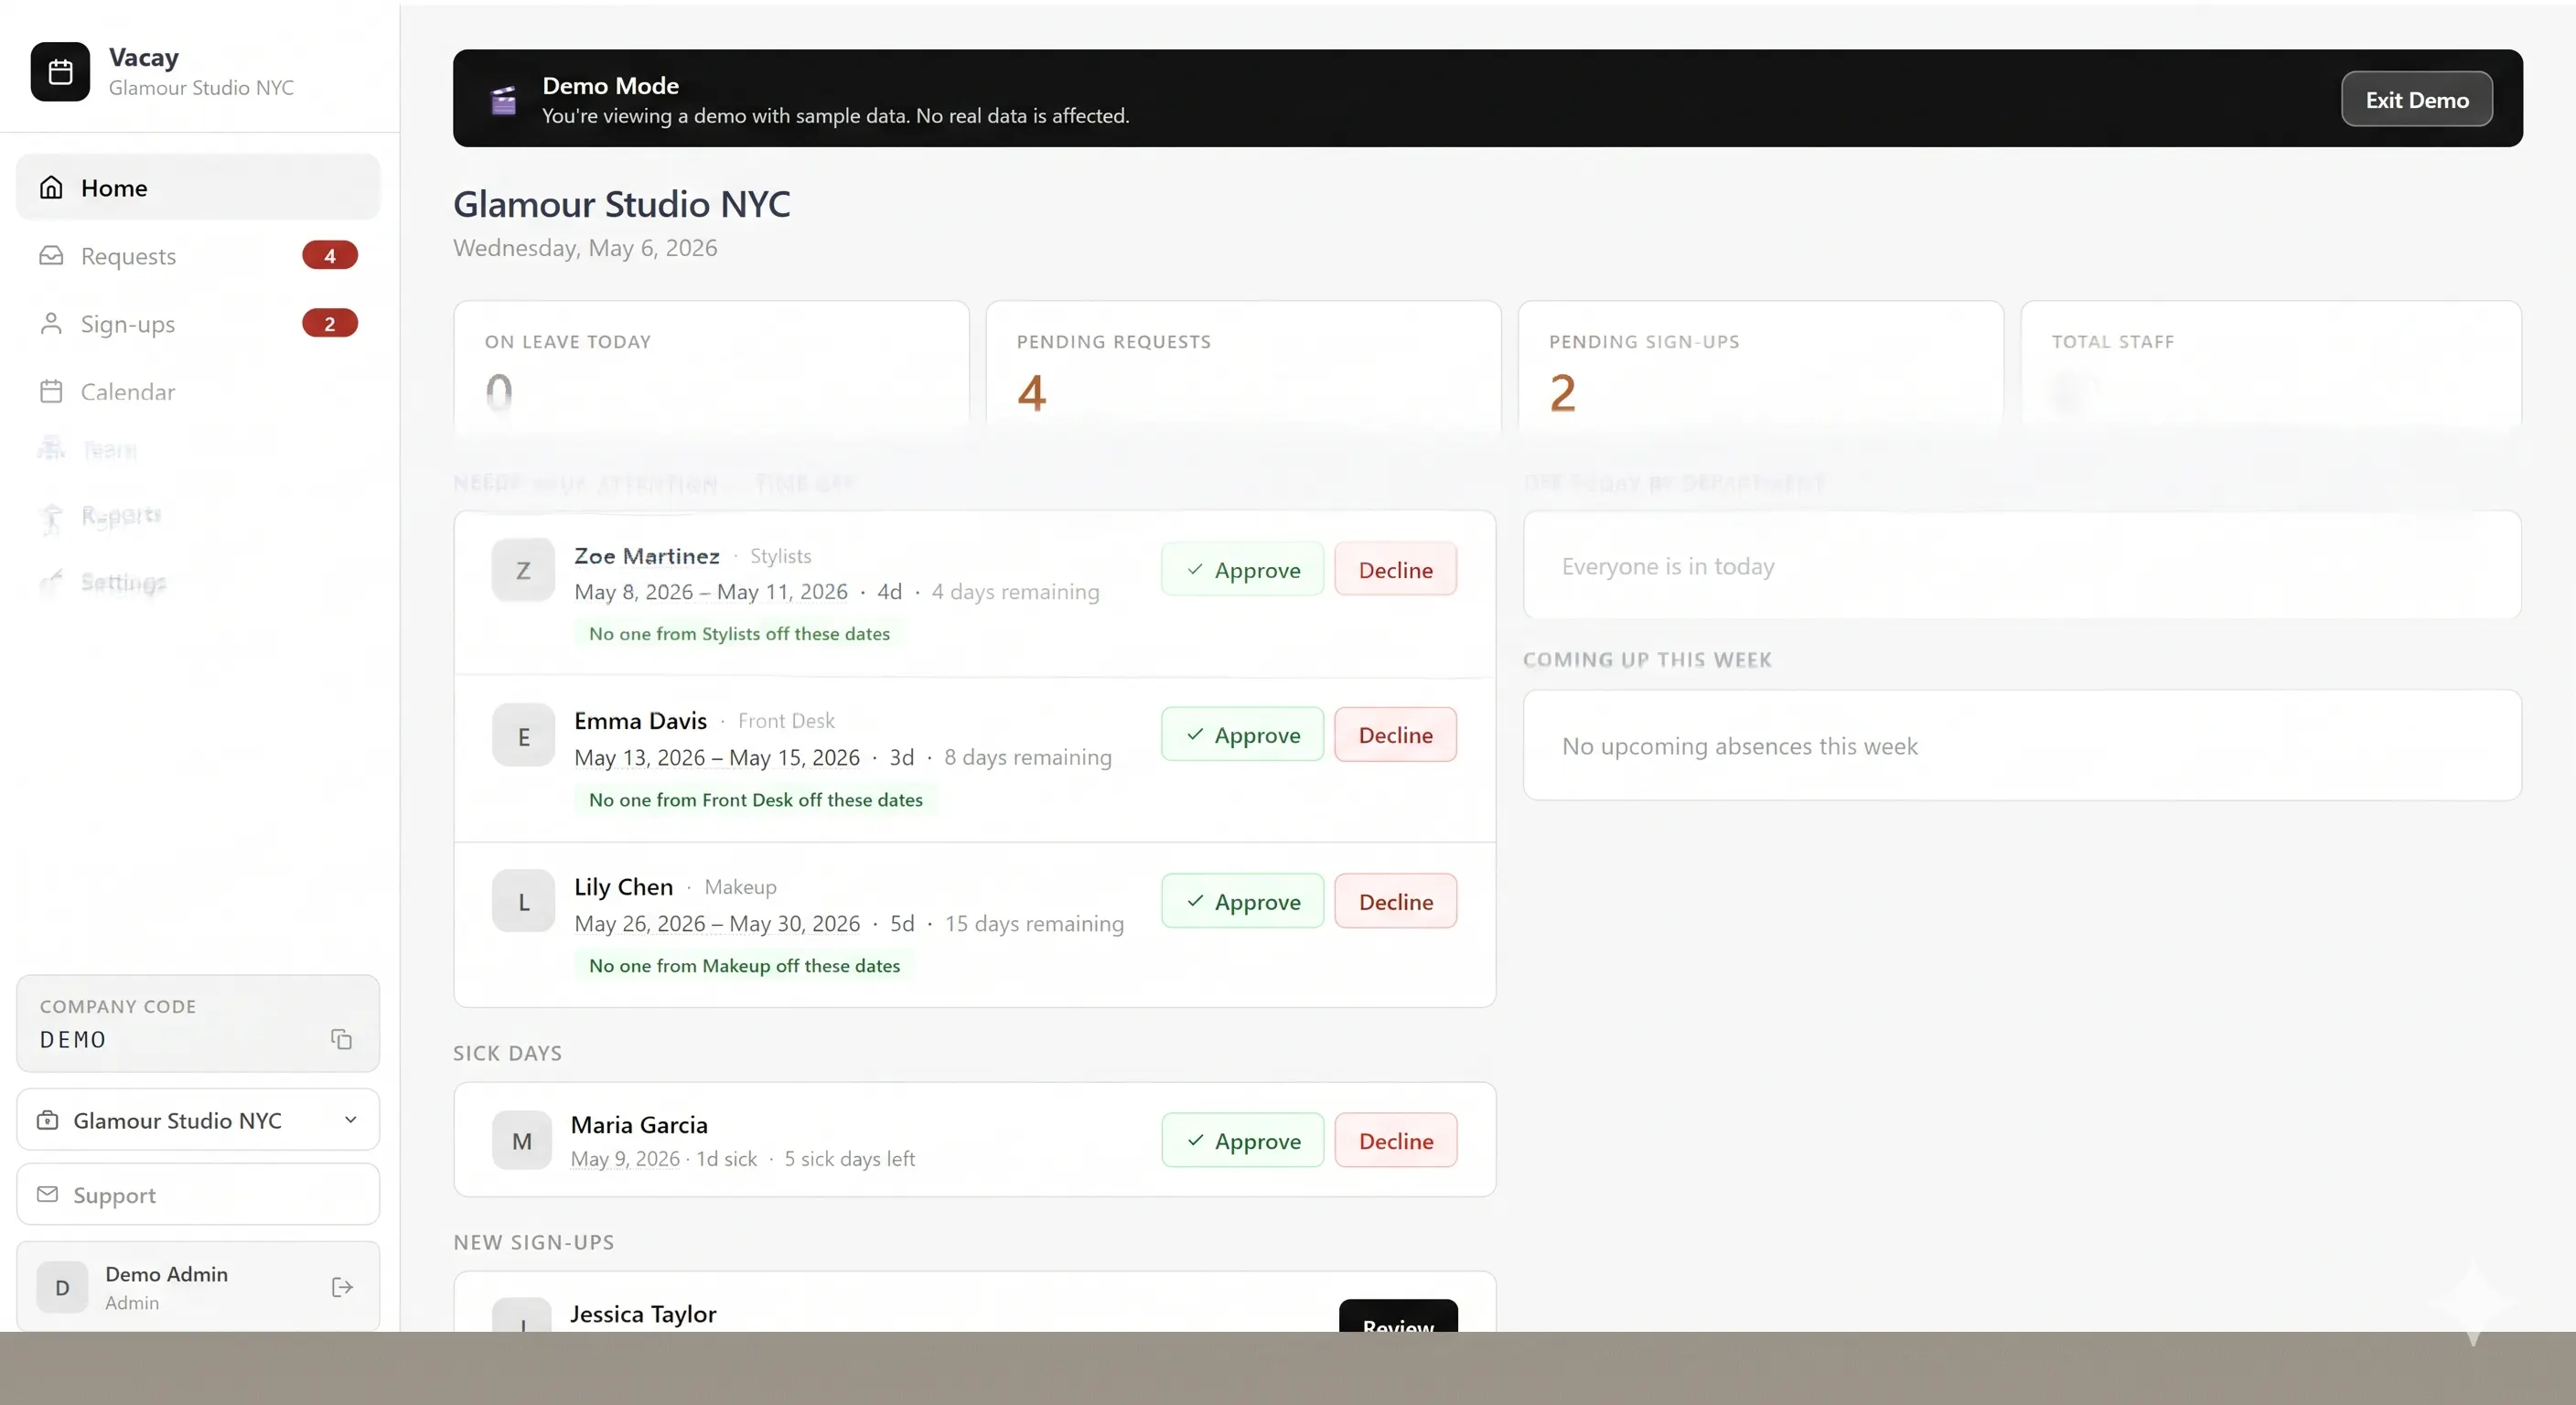The height and width of the screenshot is (1405, 2576).
Task: Click the briefcase icon in workspace selector
Action: [x=47, y=1120]
